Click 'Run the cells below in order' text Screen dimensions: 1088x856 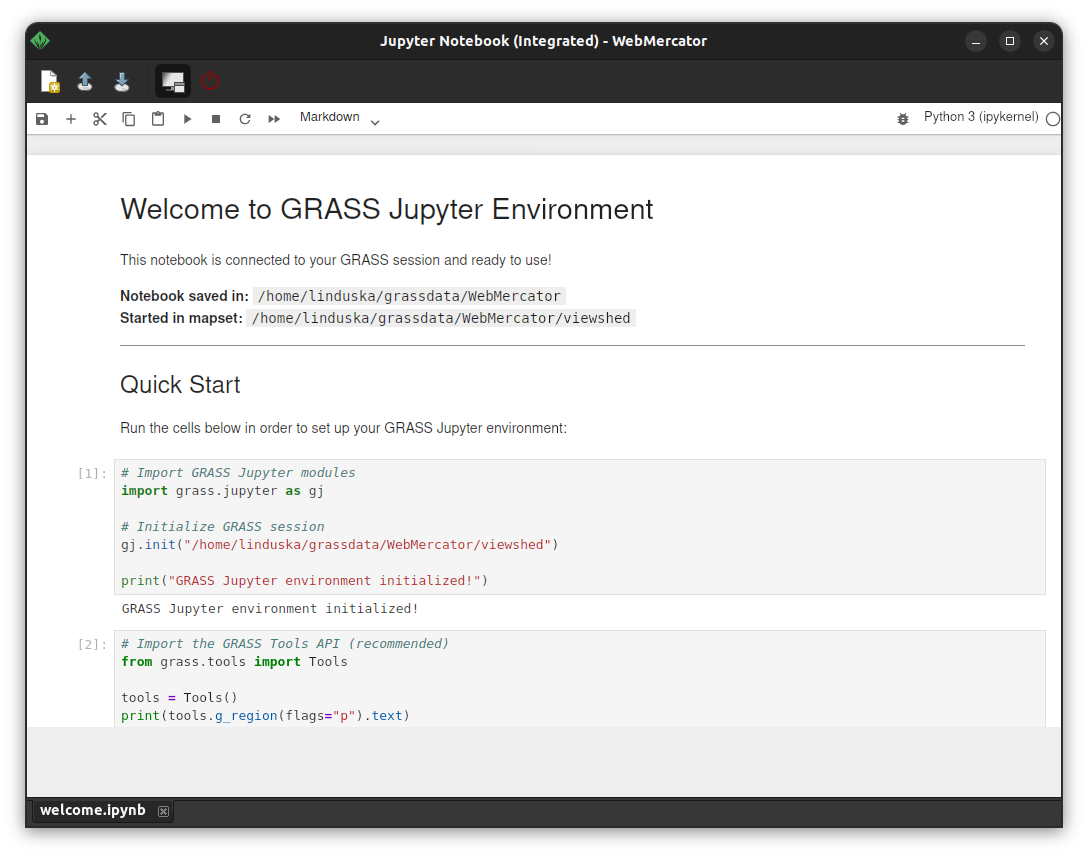click(x=343, y=428)
